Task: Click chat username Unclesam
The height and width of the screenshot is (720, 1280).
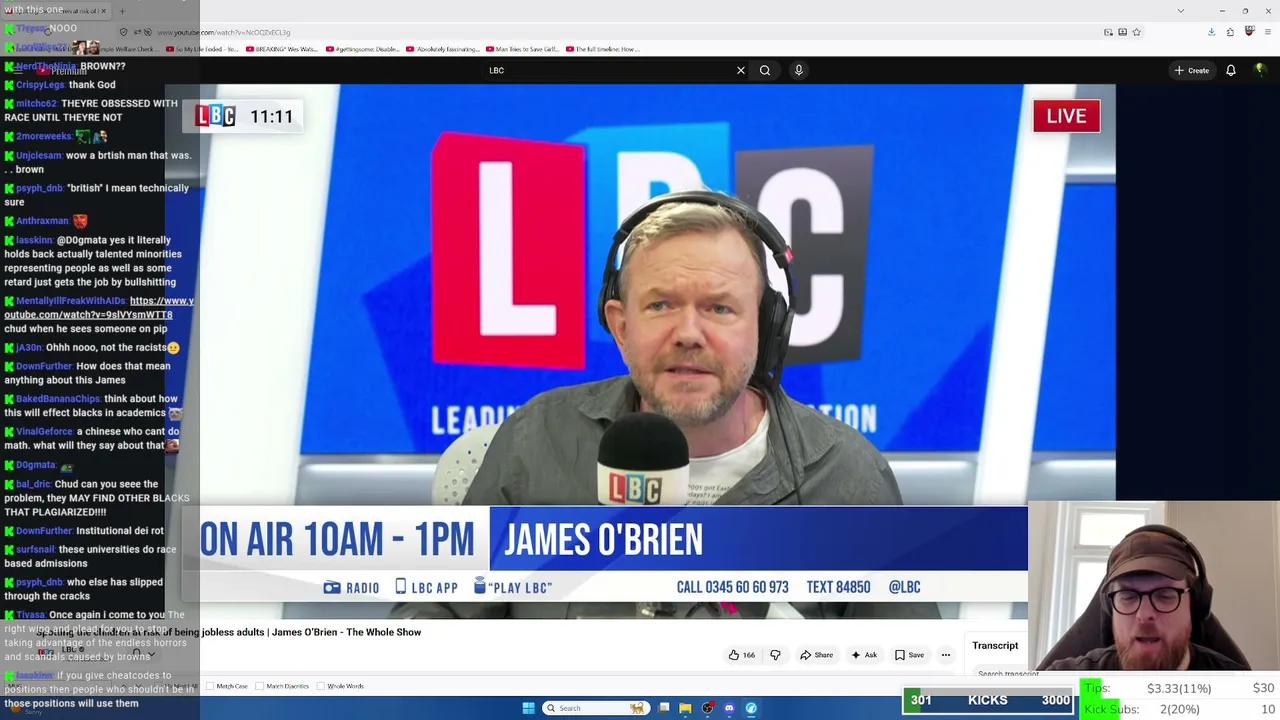Action: (x=39, y=155)
